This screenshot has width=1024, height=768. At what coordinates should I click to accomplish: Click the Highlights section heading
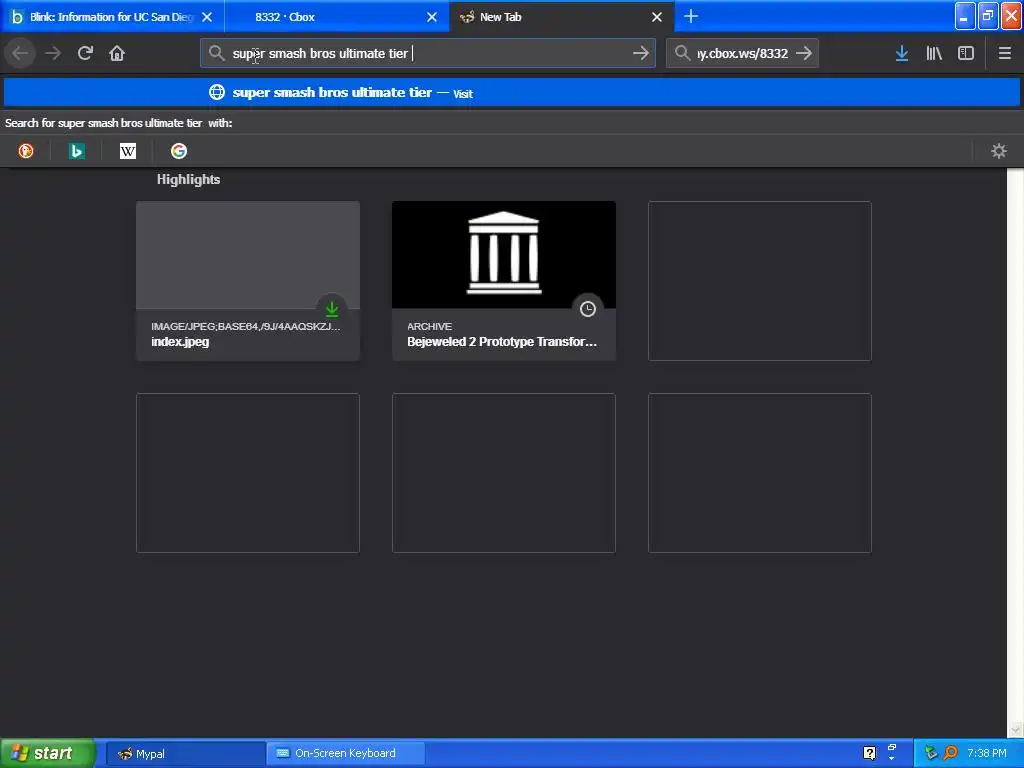coord(188,180)
